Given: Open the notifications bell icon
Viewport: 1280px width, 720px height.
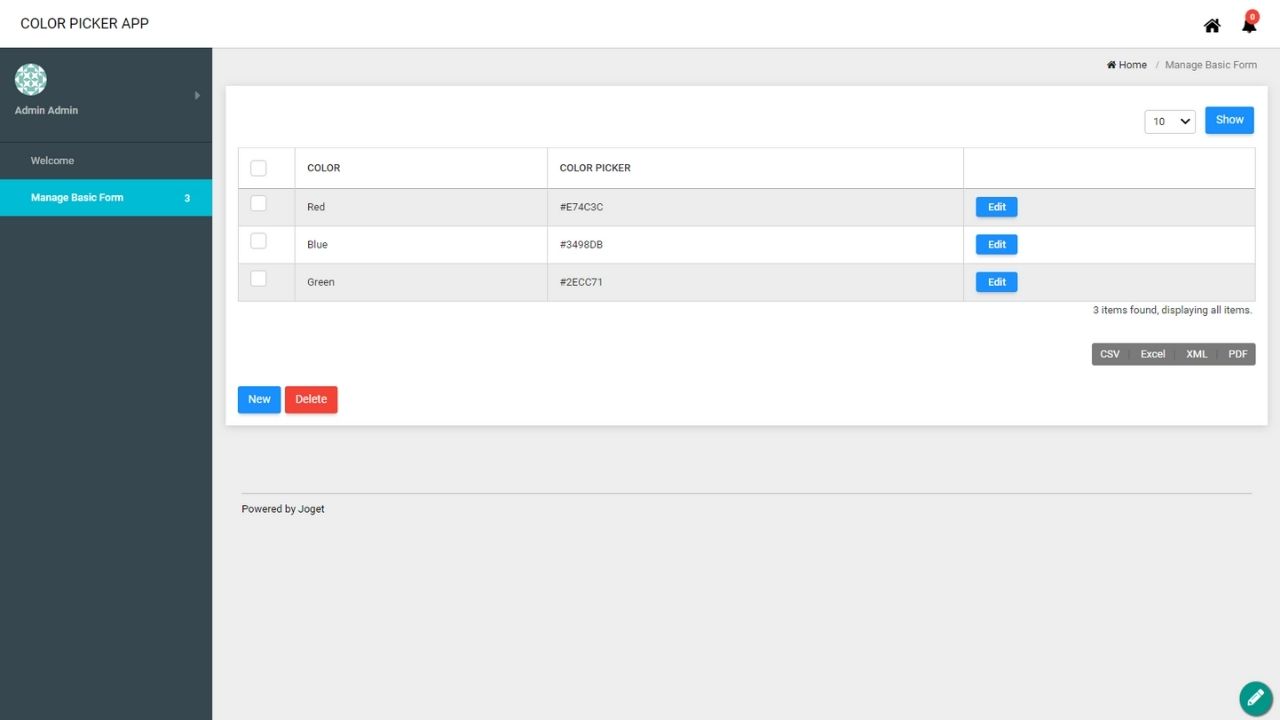Looking at the screenshot, I should point(1249,25).
